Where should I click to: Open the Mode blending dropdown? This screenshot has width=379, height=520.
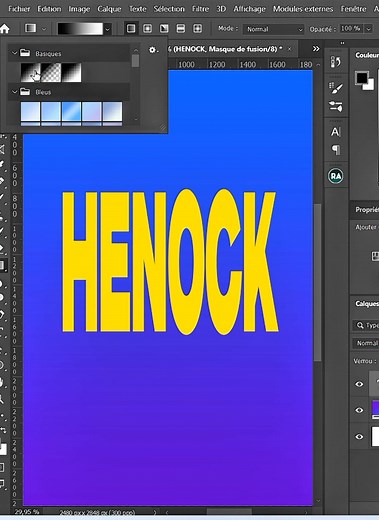[x=273, y=29]
